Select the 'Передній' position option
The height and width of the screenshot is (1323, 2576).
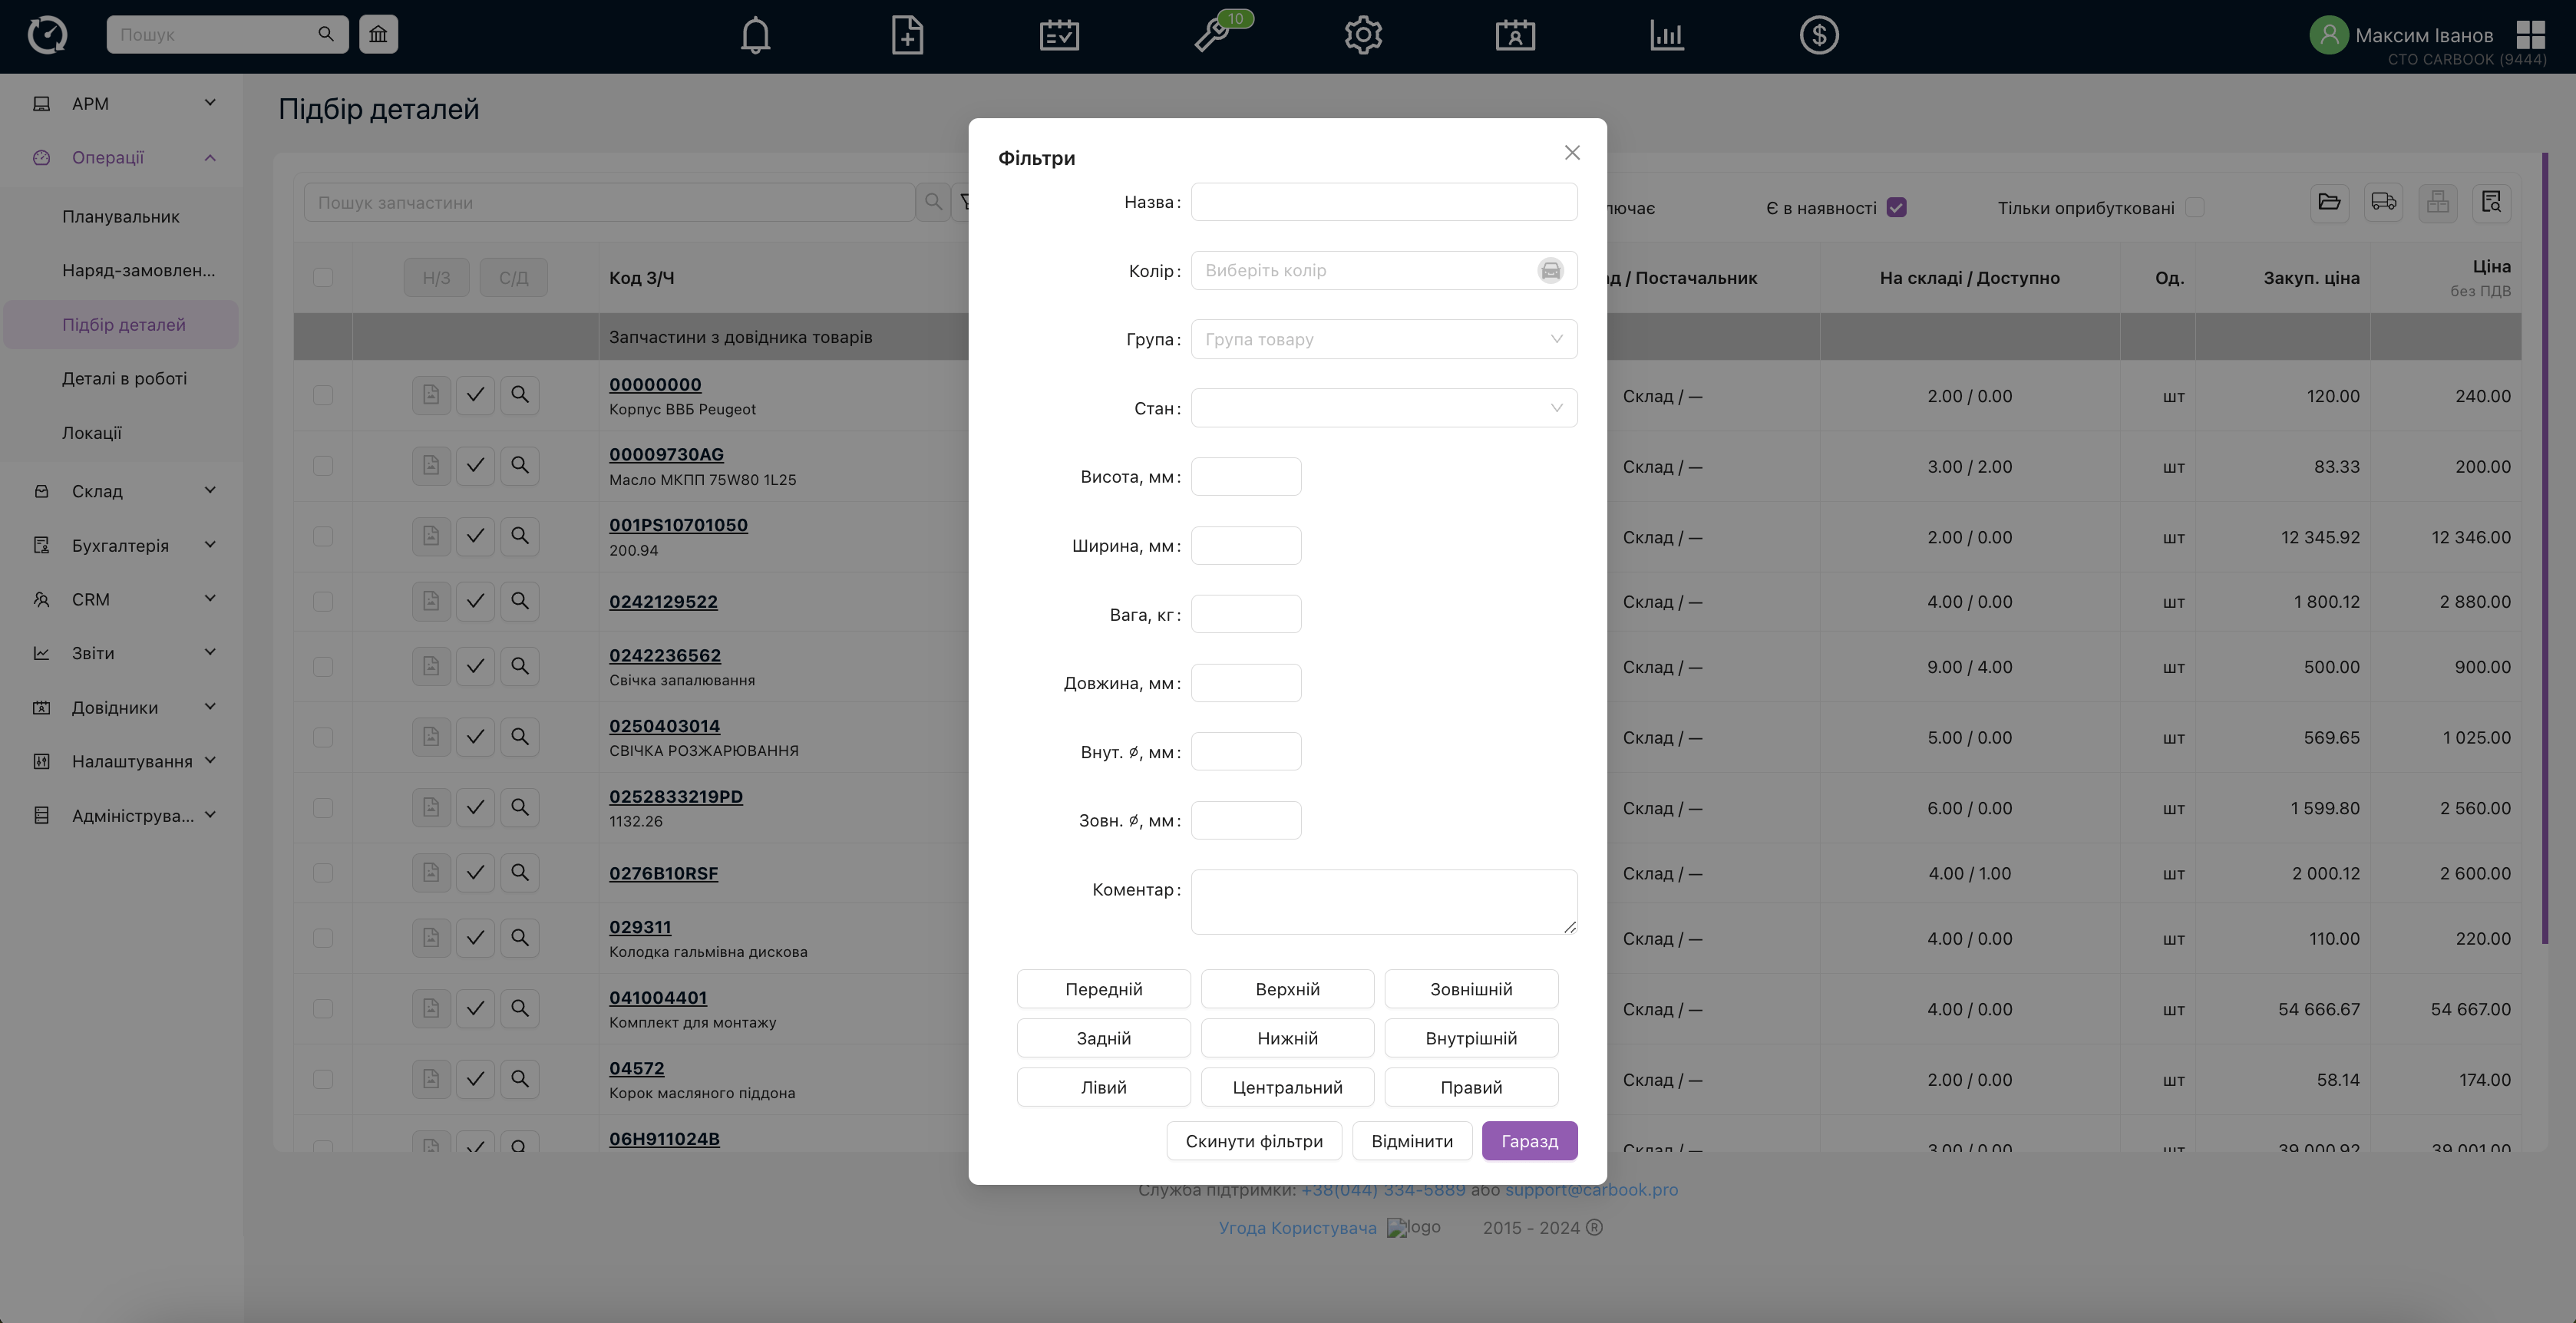pos(1103,989)
